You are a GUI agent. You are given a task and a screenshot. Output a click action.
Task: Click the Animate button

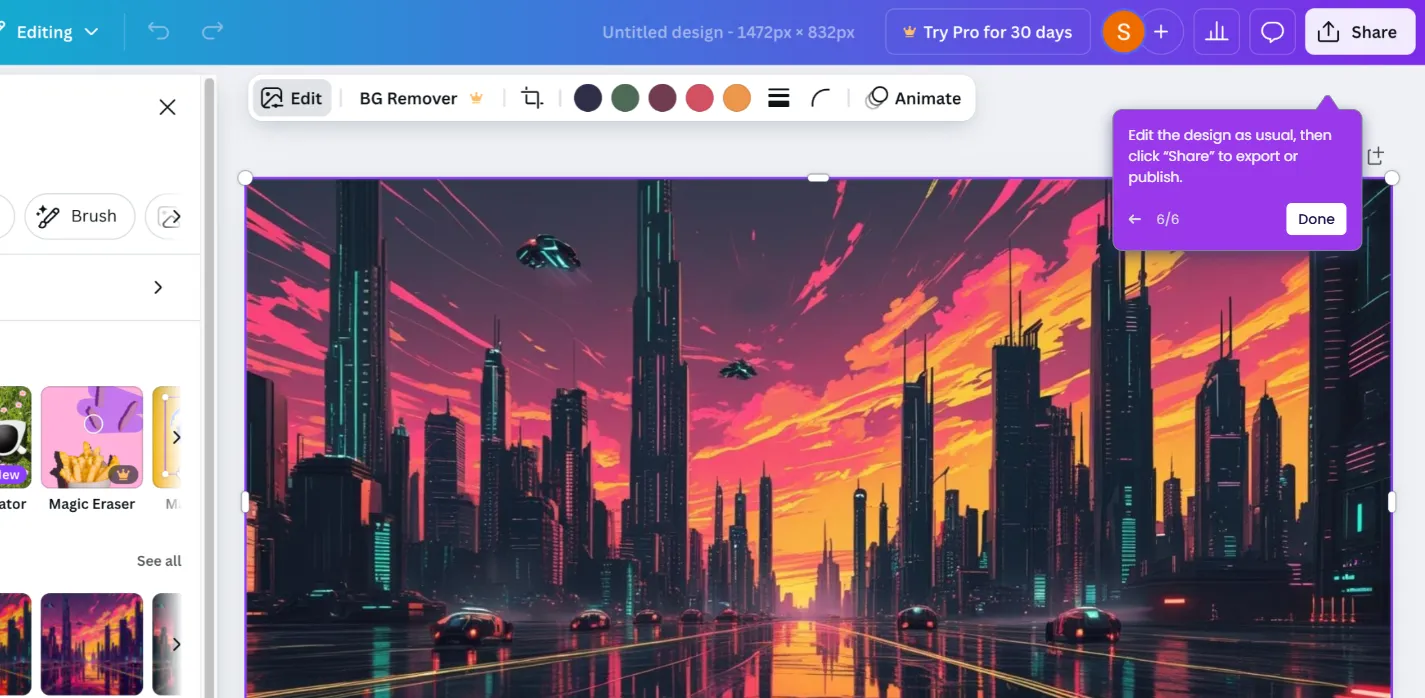click(x=914, y=98)
